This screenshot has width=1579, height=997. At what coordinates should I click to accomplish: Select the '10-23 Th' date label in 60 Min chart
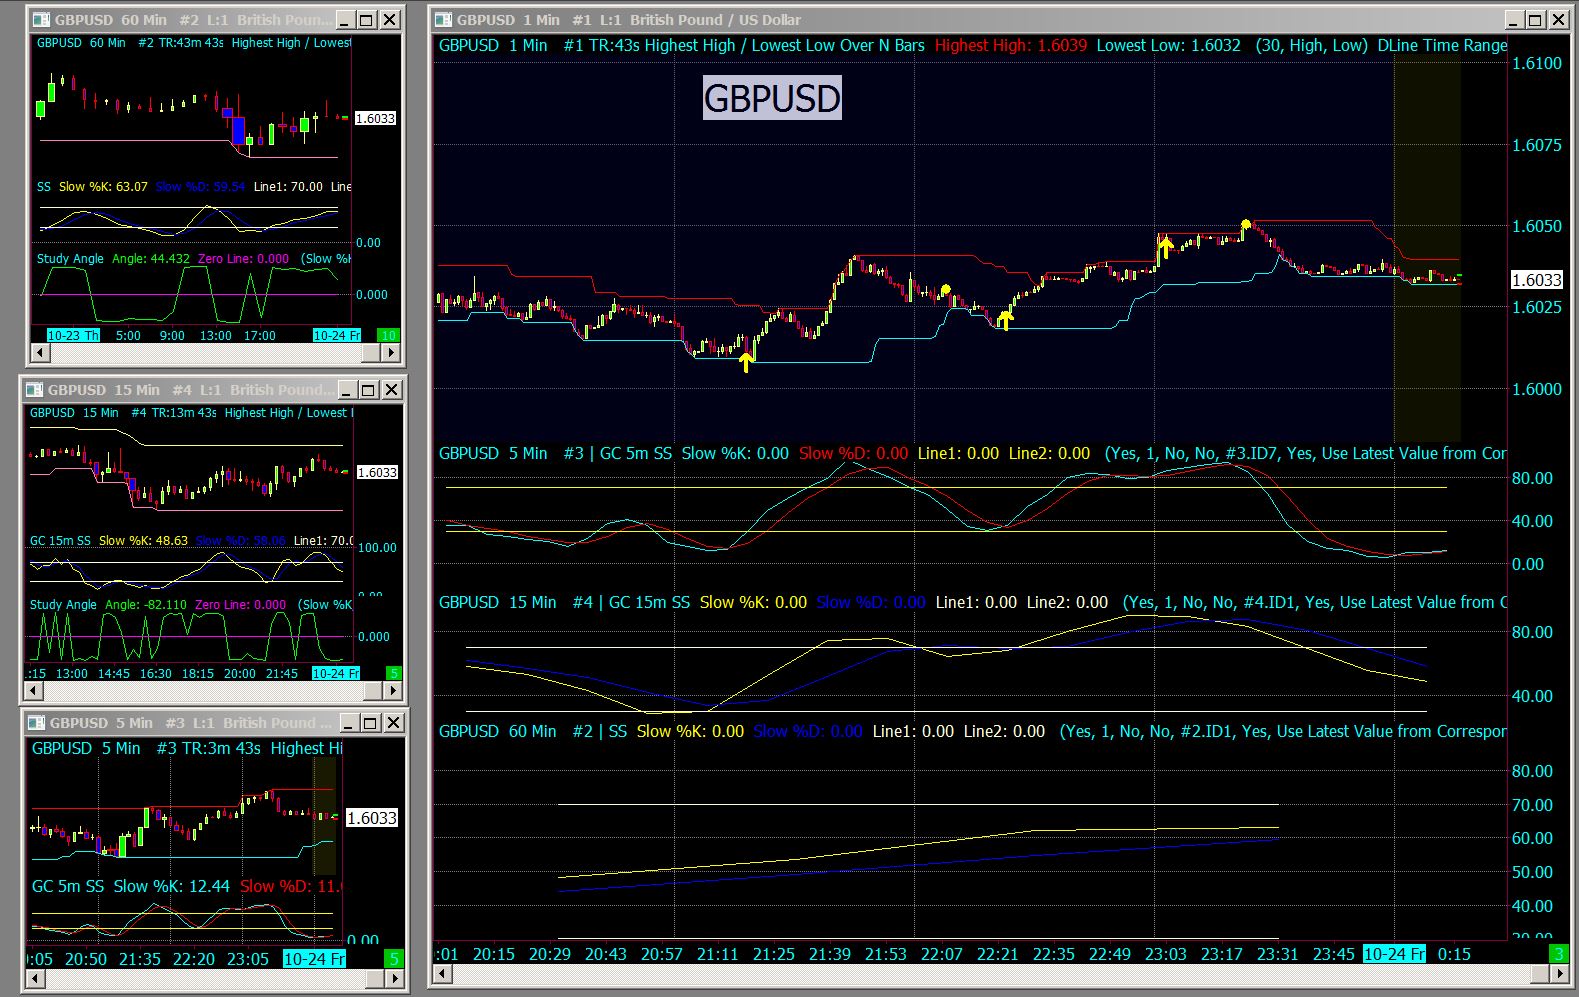point(73,335)
